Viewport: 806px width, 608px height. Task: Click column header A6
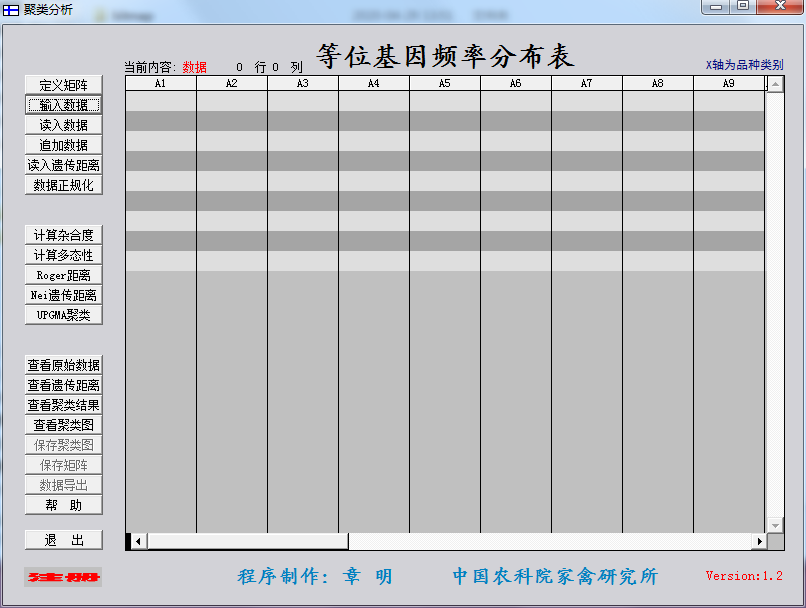tap(516, 83)
